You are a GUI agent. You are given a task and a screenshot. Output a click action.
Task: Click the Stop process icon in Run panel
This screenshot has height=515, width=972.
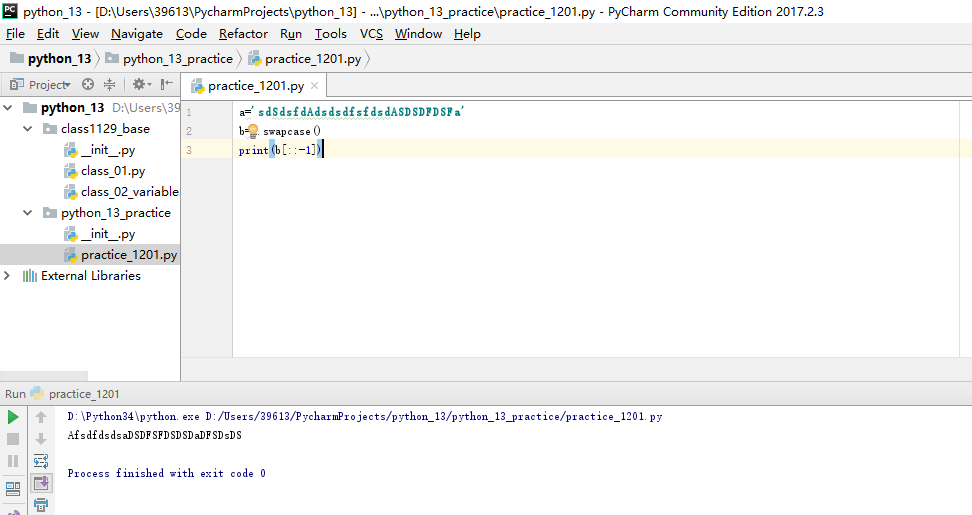coord(13,439)
